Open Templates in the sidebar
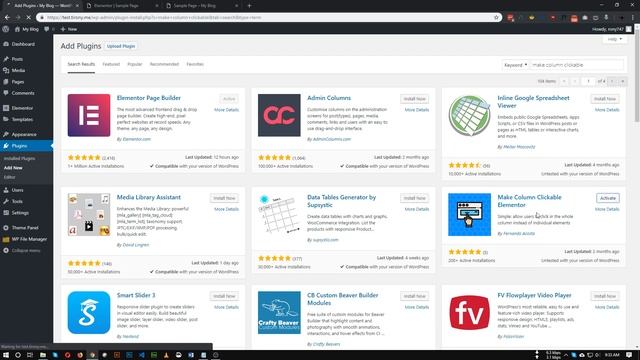640x360 pixels. pos(22,120)
